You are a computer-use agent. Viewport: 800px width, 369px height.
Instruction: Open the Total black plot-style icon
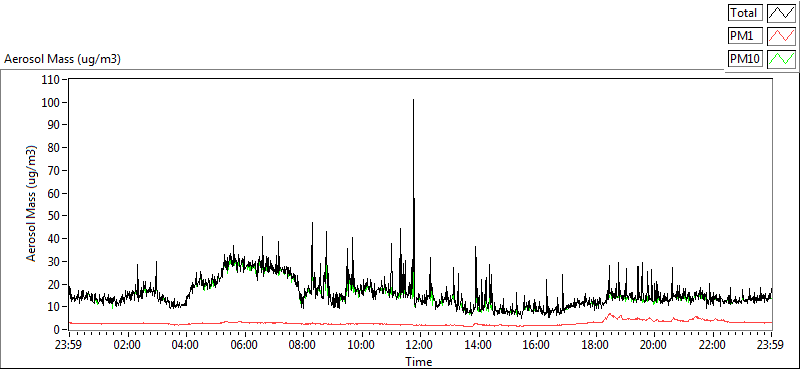781,13
